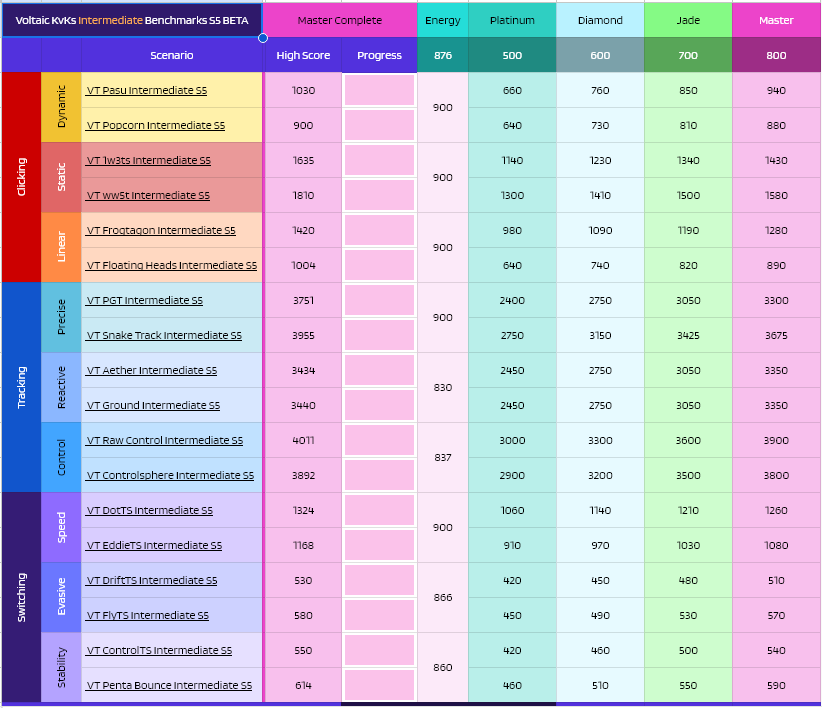Click the Stability subcategory cell
822x708 pixels.
click(x=61, y=668)
